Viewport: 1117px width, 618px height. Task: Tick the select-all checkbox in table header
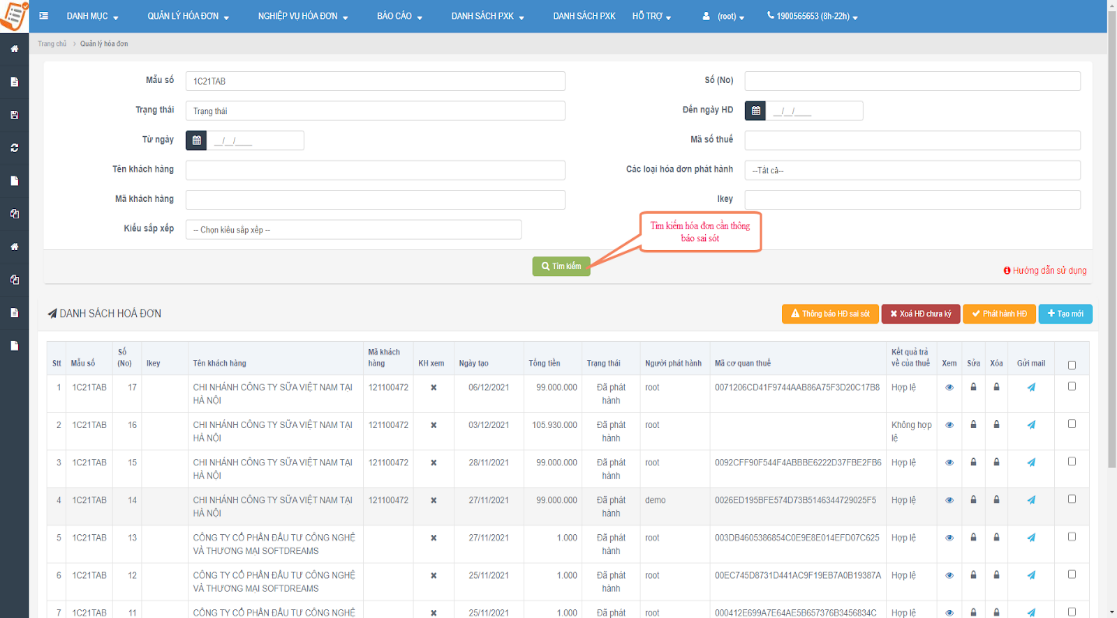(1072, 365)
